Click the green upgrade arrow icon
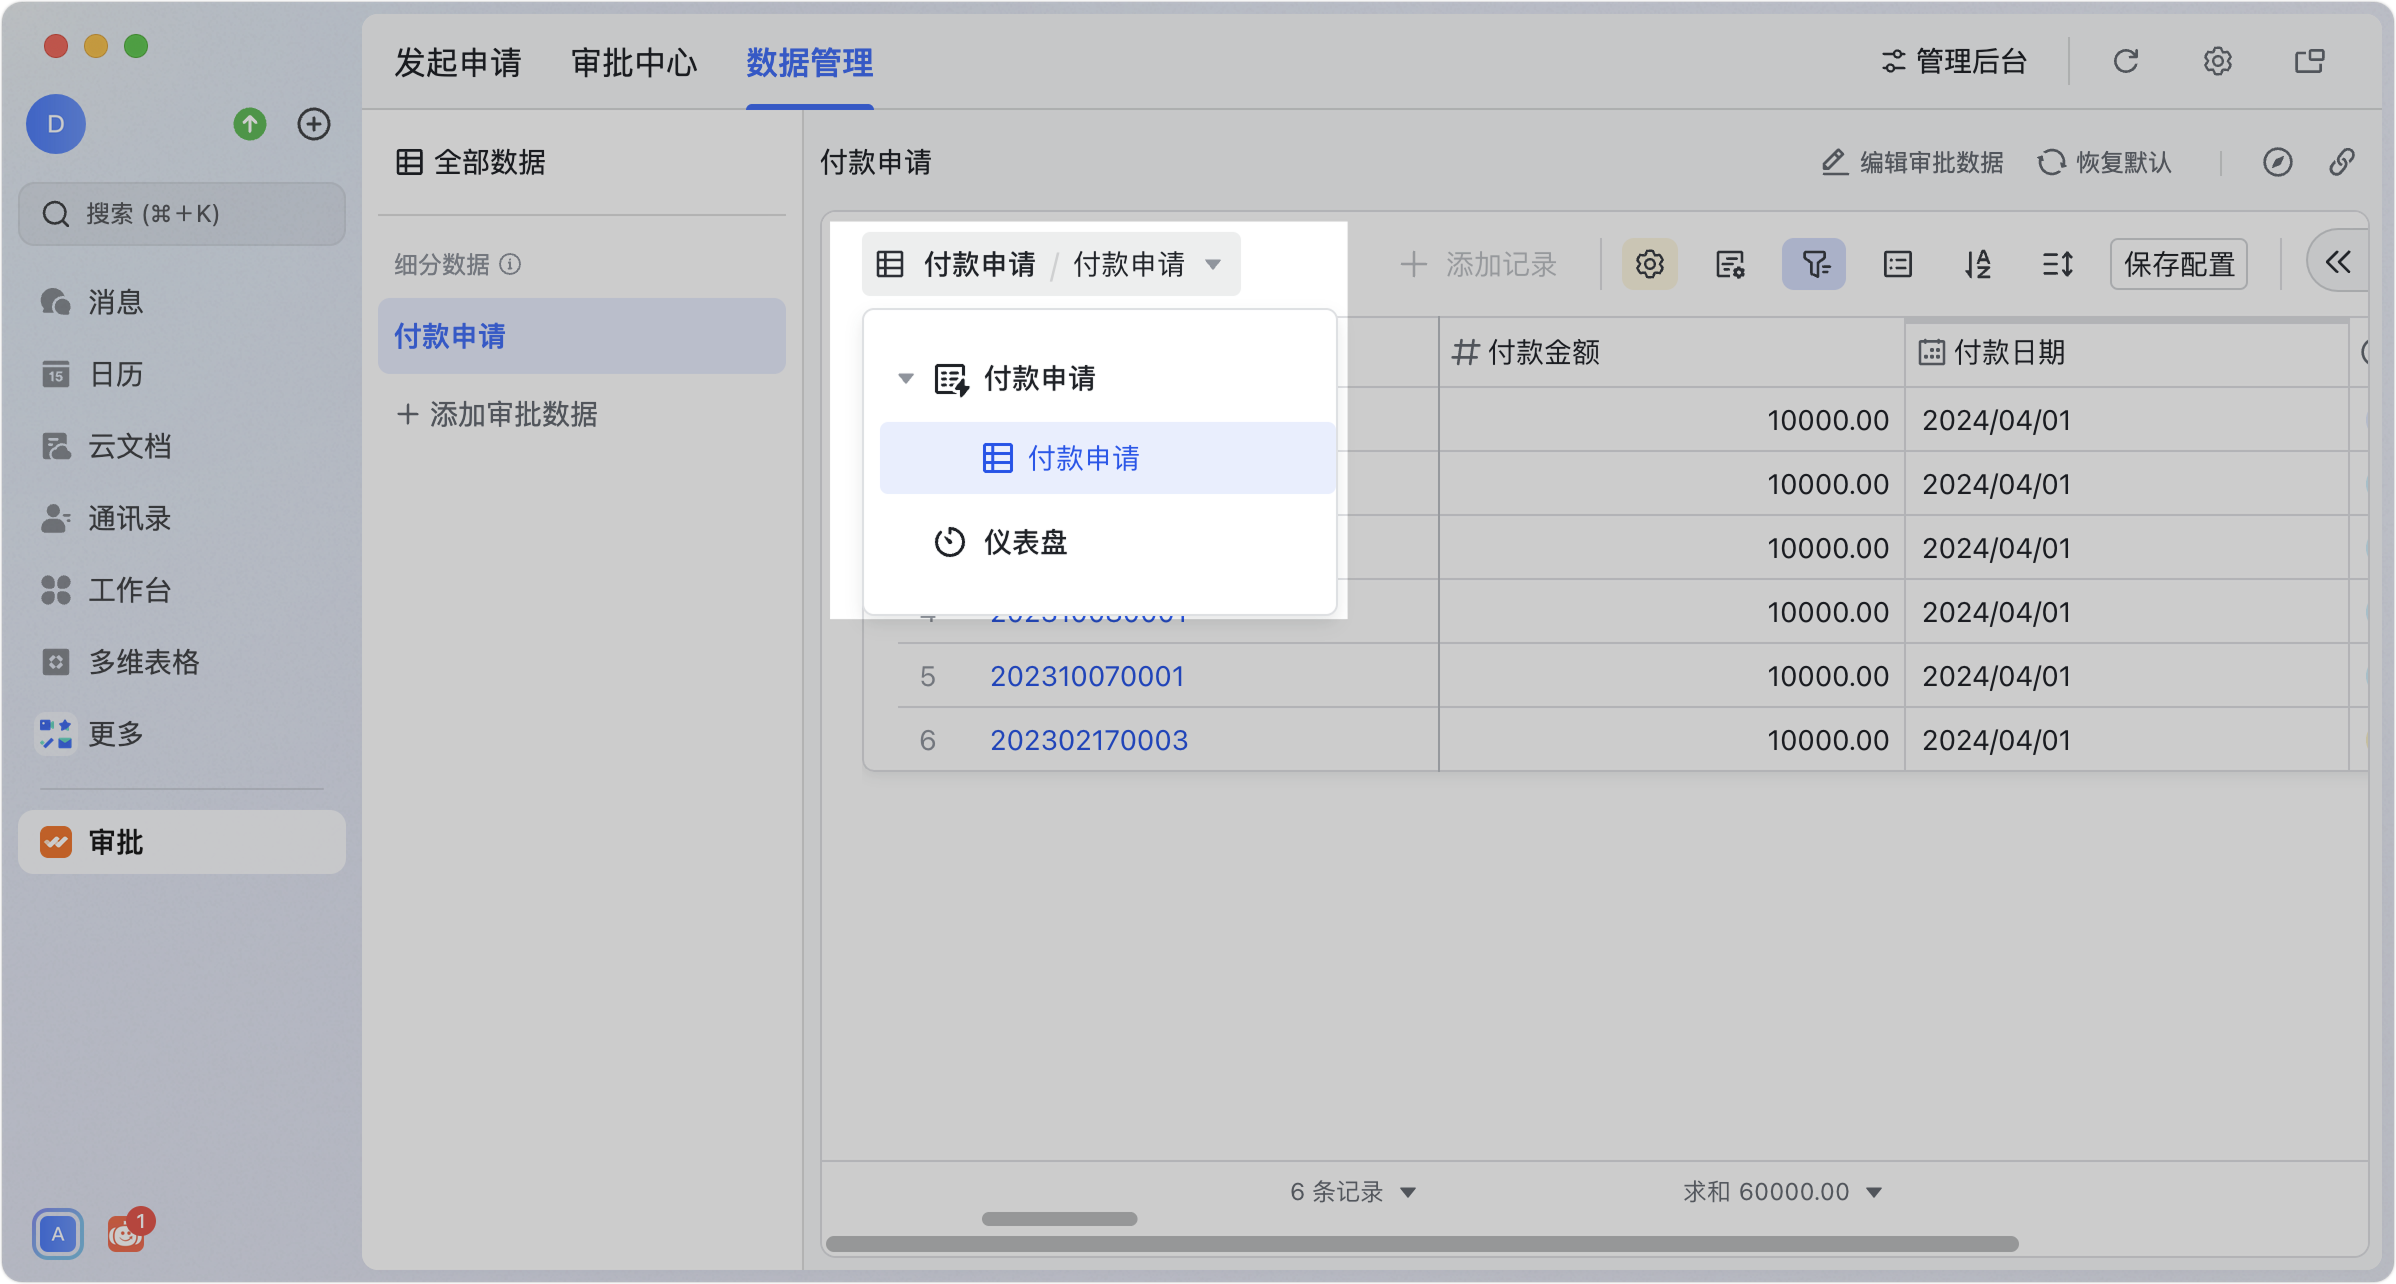Image resolution: width=2396 pixels, height=1284 pixels. tap(250, 124)
